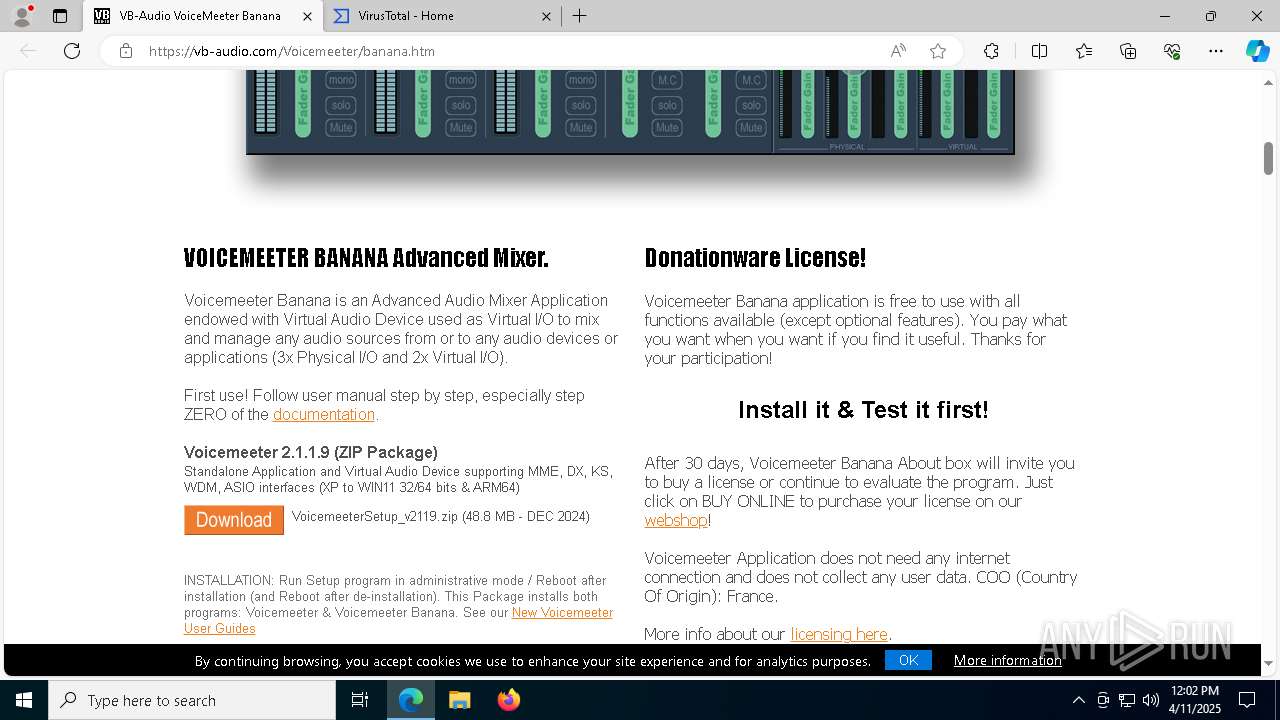The width and height of the screenshot is (1280, 720).
Task: View site information lock icon
Action: pyautogui.click(x=125, y=51)
